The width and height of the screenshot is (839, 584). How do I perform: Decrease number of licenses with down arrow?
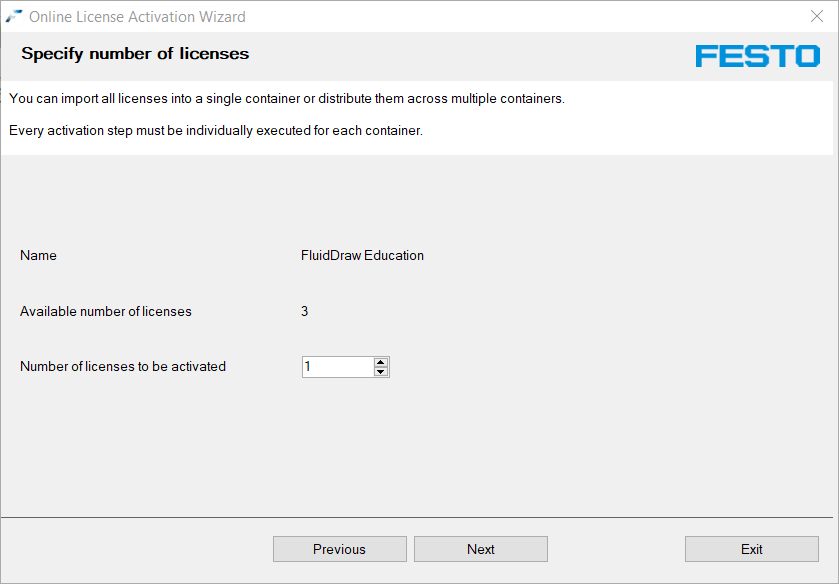pyautogui.click(x=380, y=372)
